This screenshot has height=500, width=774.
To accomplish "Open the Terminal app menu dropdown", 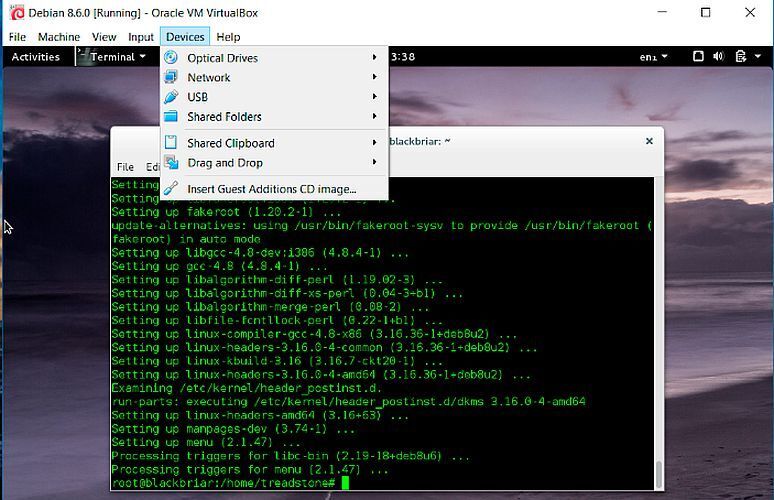I will pos(116,57).
